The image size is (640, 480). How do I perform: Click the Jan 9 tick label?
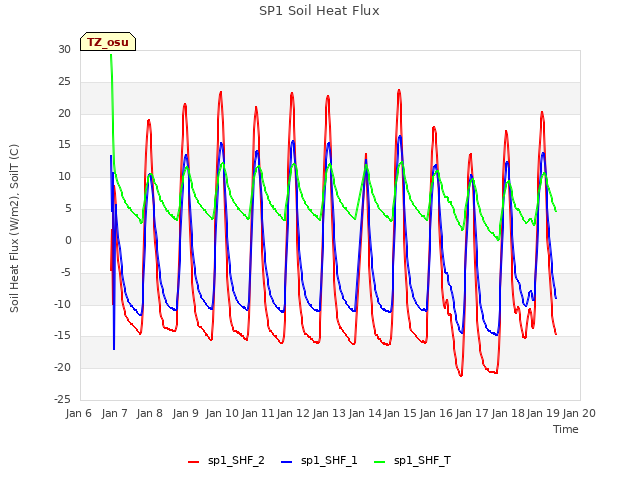186,413
